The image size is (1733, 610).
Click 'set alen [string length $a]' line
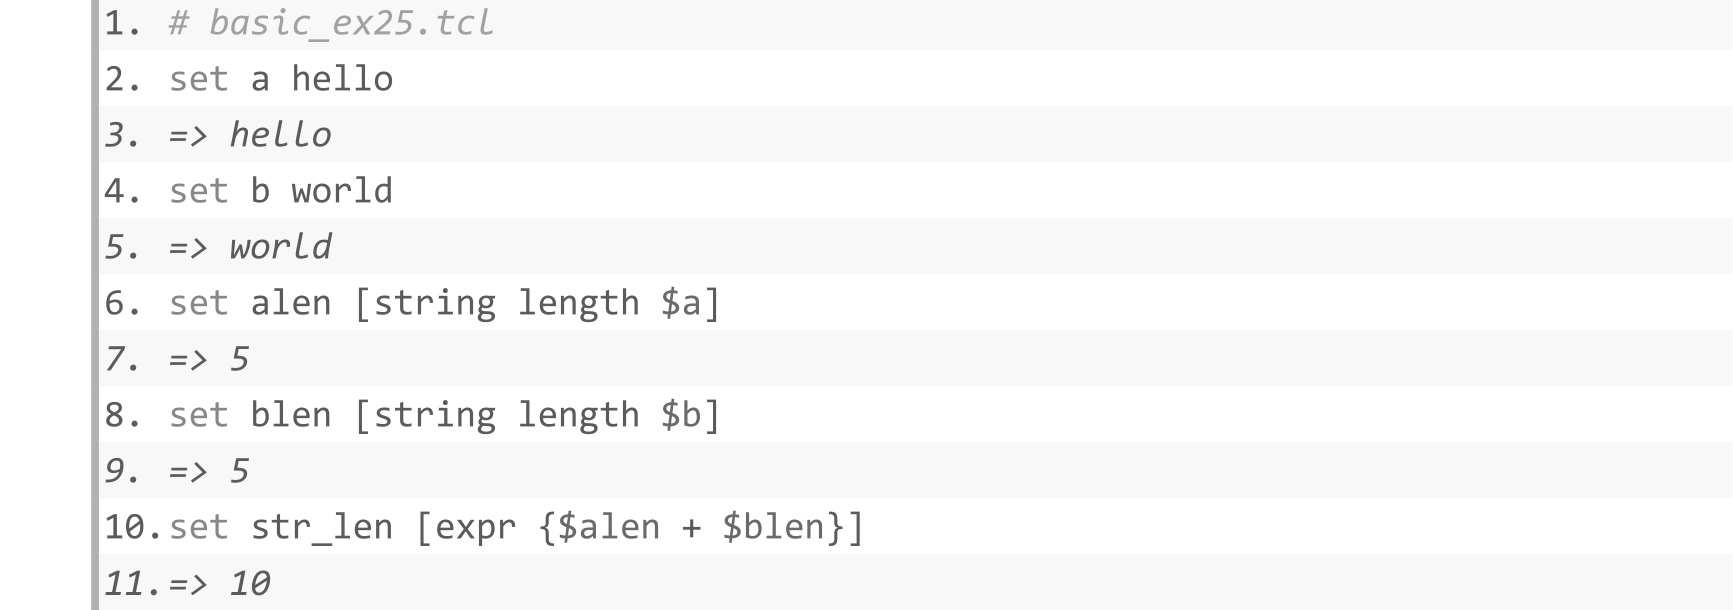445,303
